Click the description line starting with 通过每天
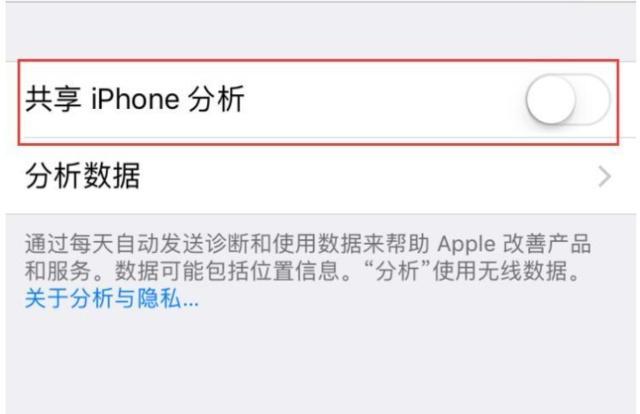Viewport: 640px width, 414px height. [308, 244]
